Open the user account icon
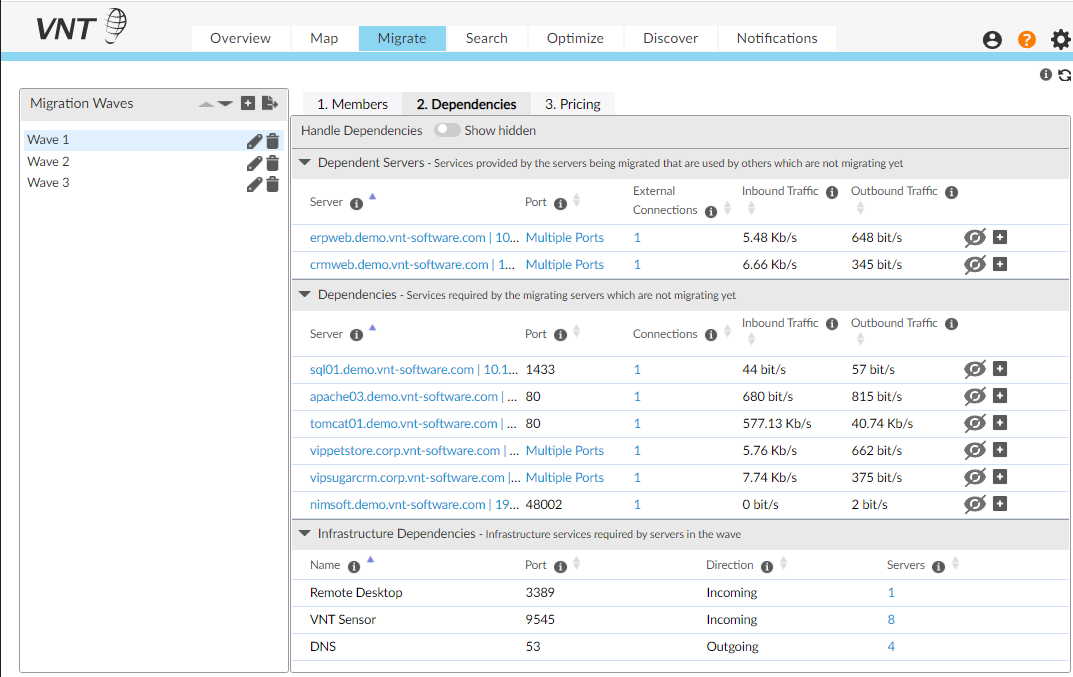The image size is (1073, 677). pyautogui.click(x=992, y=39)
